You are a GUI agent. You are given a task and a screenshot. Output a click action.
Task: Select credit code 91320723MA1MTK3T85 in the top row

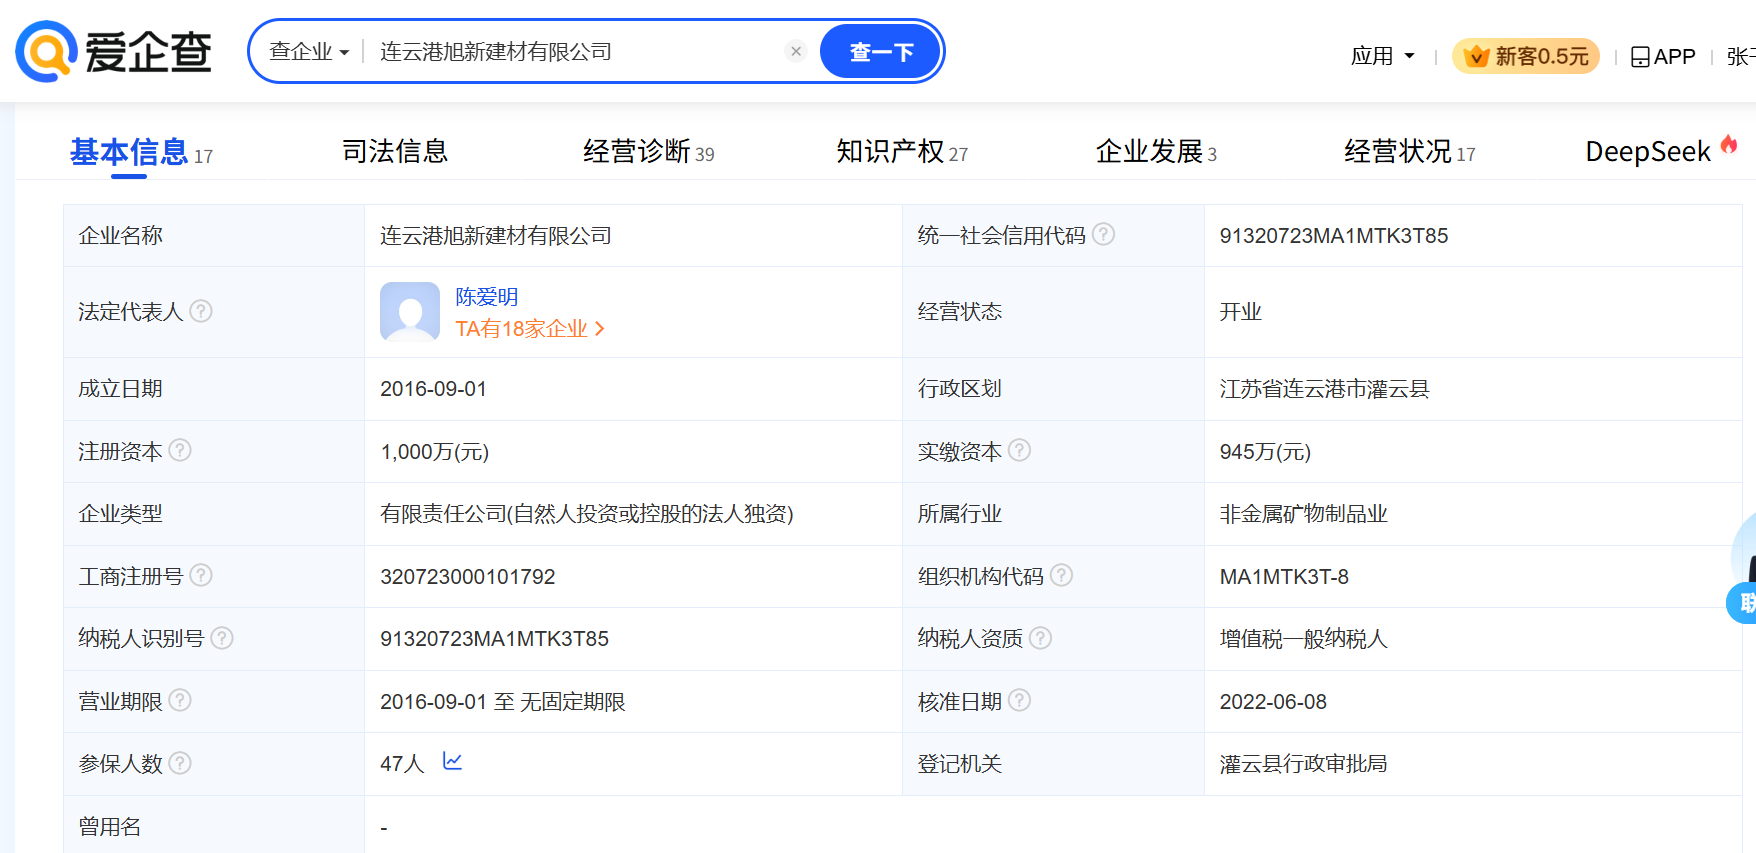point(1334,235)
